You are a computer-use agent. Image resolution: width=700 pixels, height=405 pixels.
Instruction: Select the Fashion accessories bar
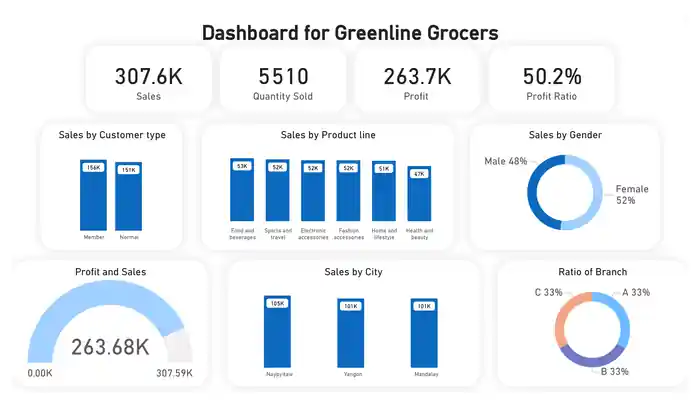tap(348, 191)
